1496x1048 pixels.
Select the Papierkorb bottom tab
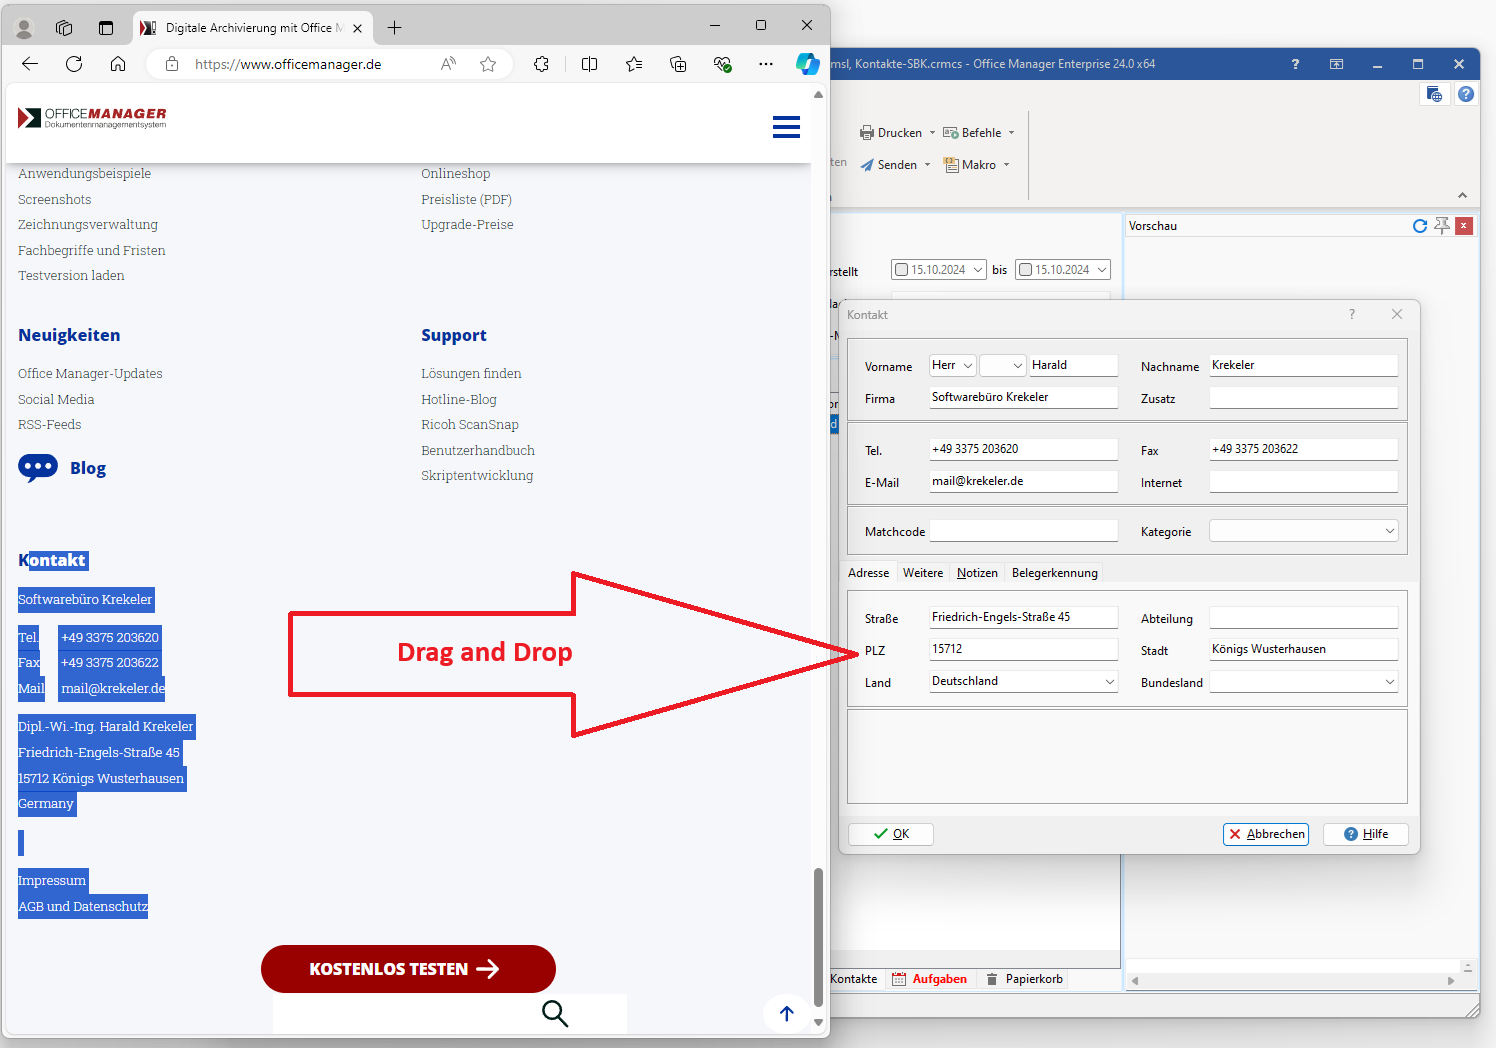(1025, 979)
